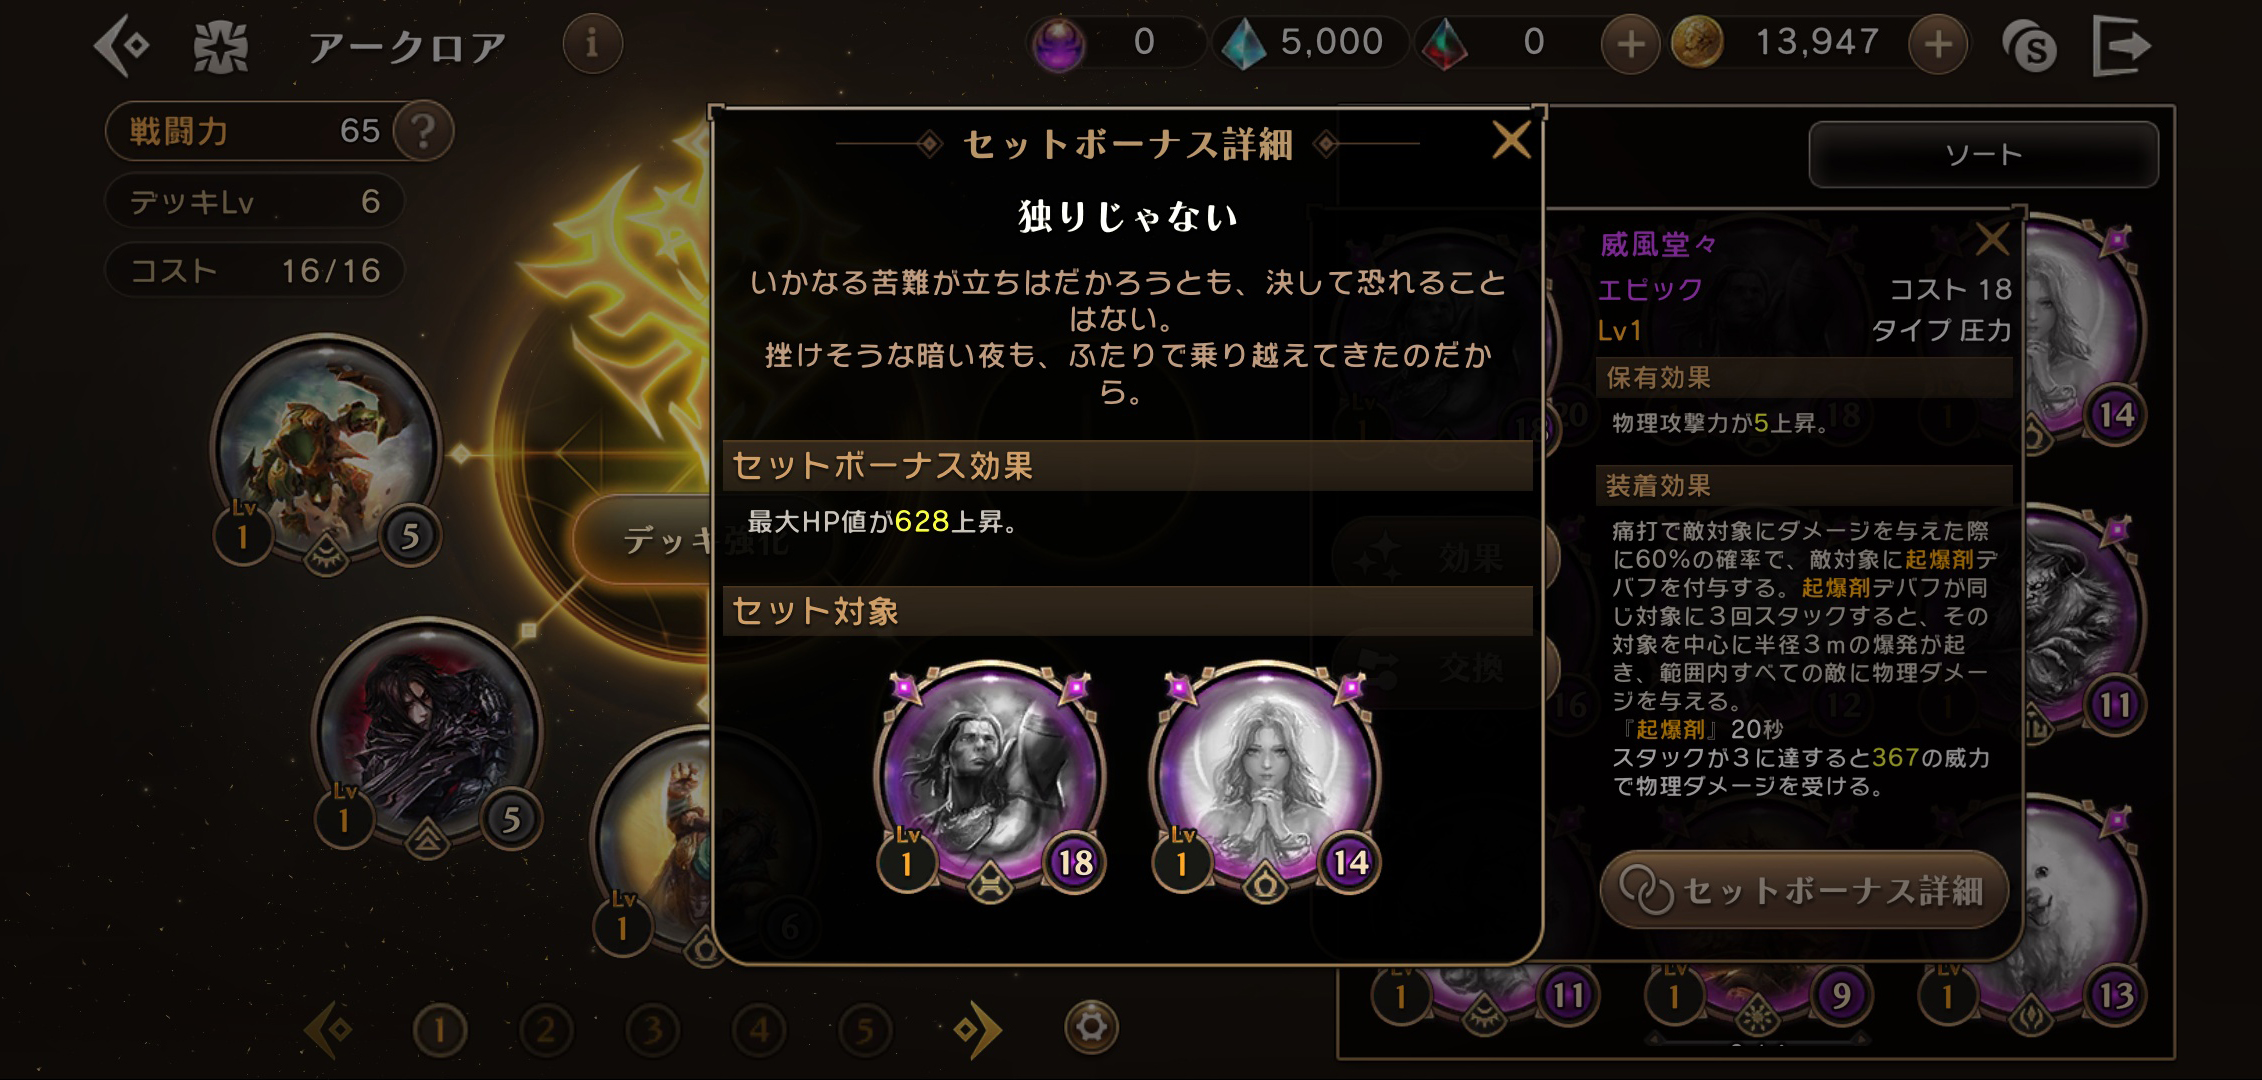This screenshot has width=2262, height=1080.
Task: Click the セットボーナス詳細 button in card panel
Action: [1804, 889]
